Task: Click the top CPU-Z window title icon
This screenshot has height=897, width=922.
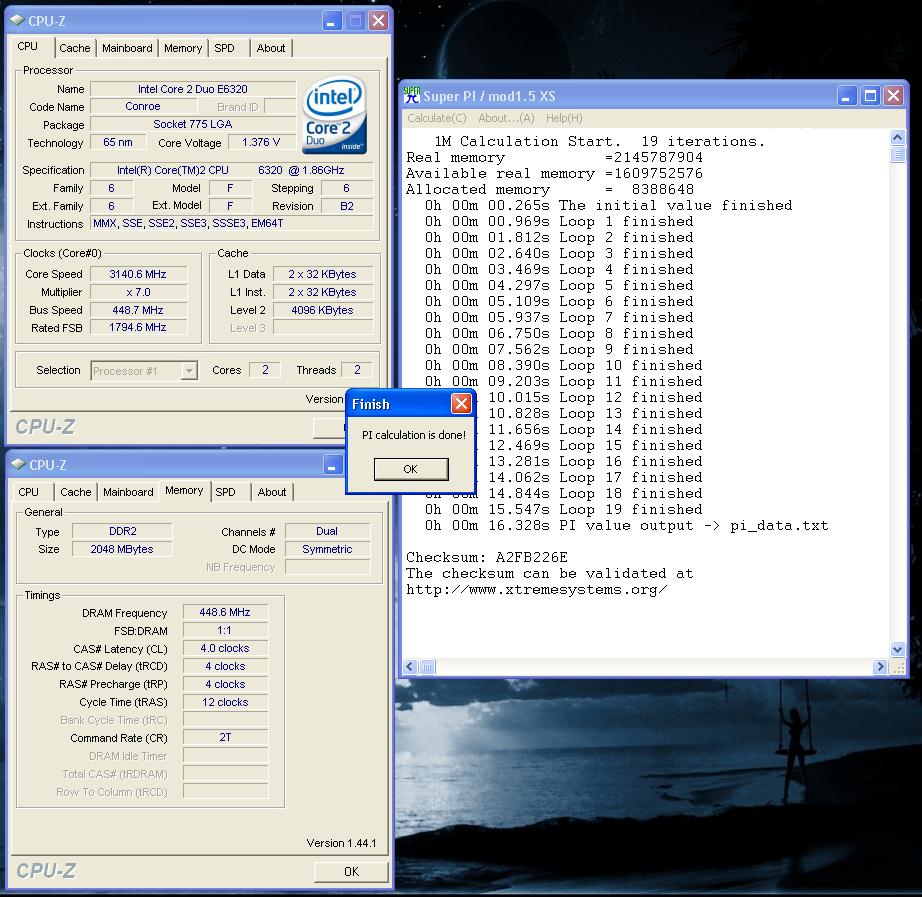Action: click(17, 21)
